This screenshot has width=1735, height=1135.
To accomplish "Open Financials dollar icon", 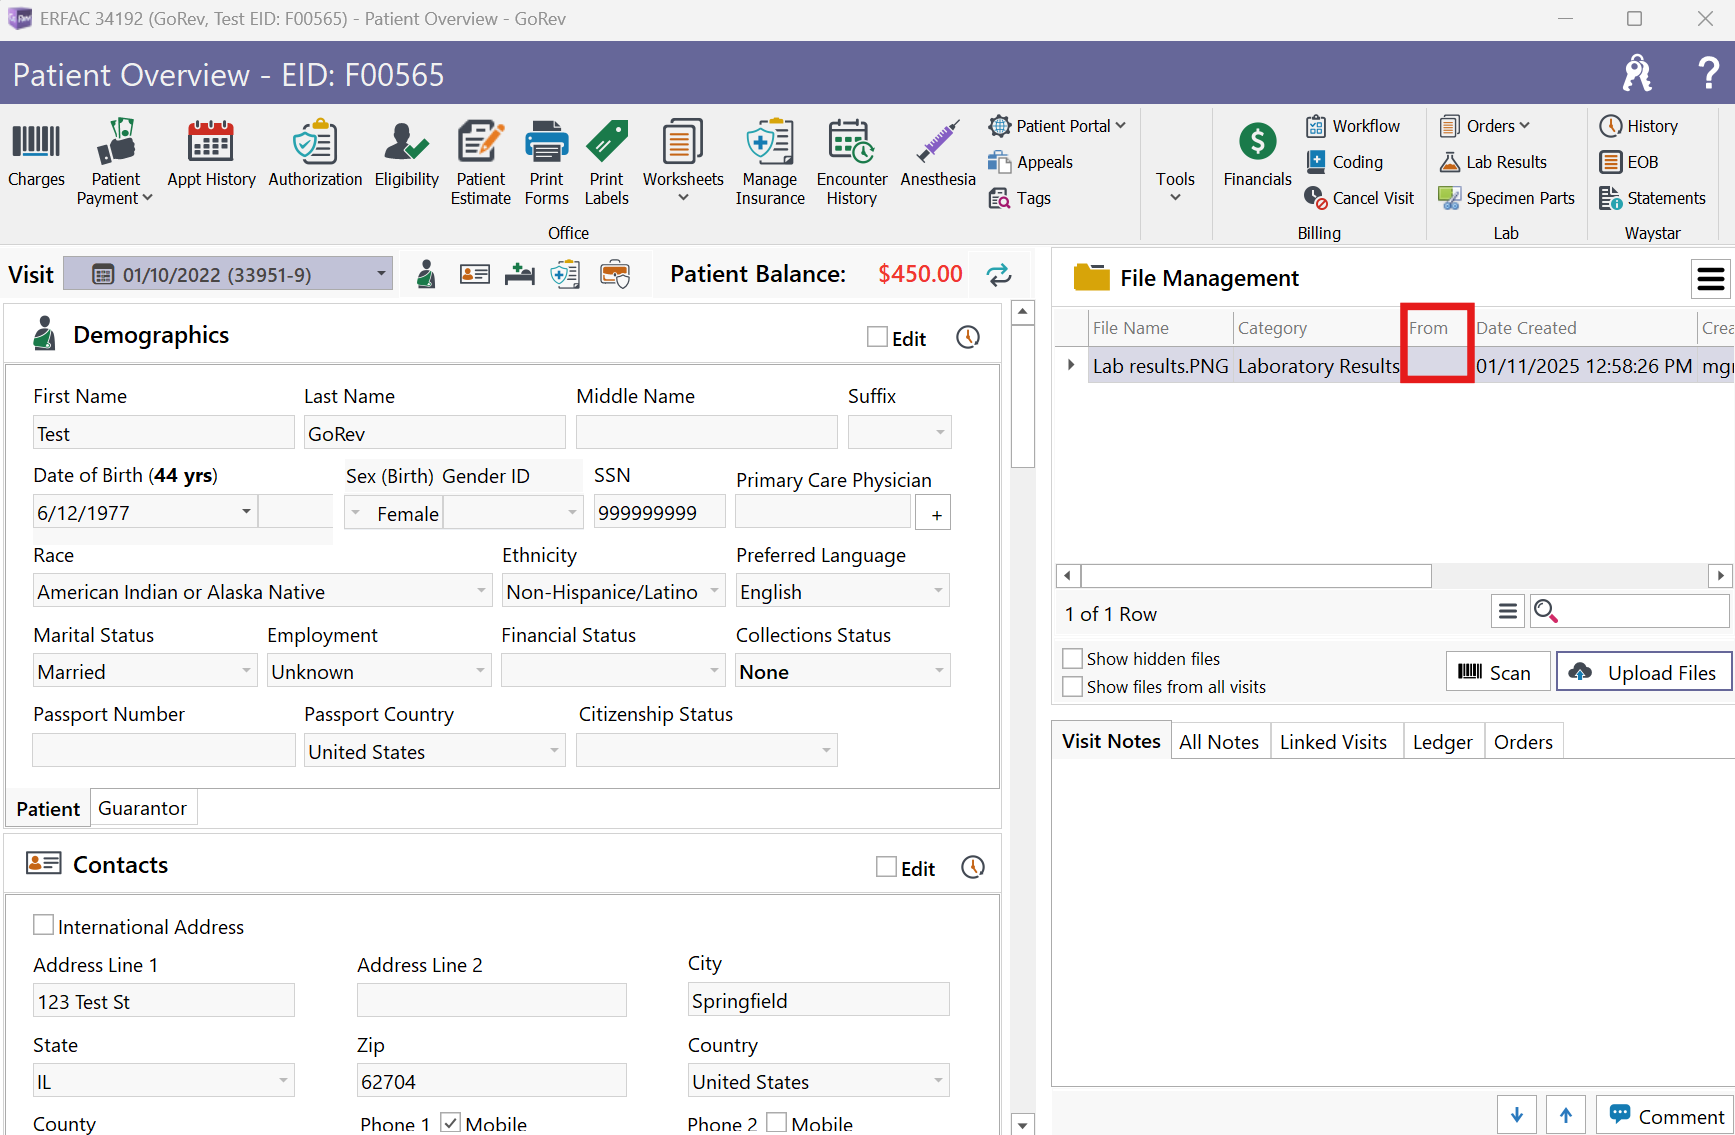I will click(x=1257, y=154).
